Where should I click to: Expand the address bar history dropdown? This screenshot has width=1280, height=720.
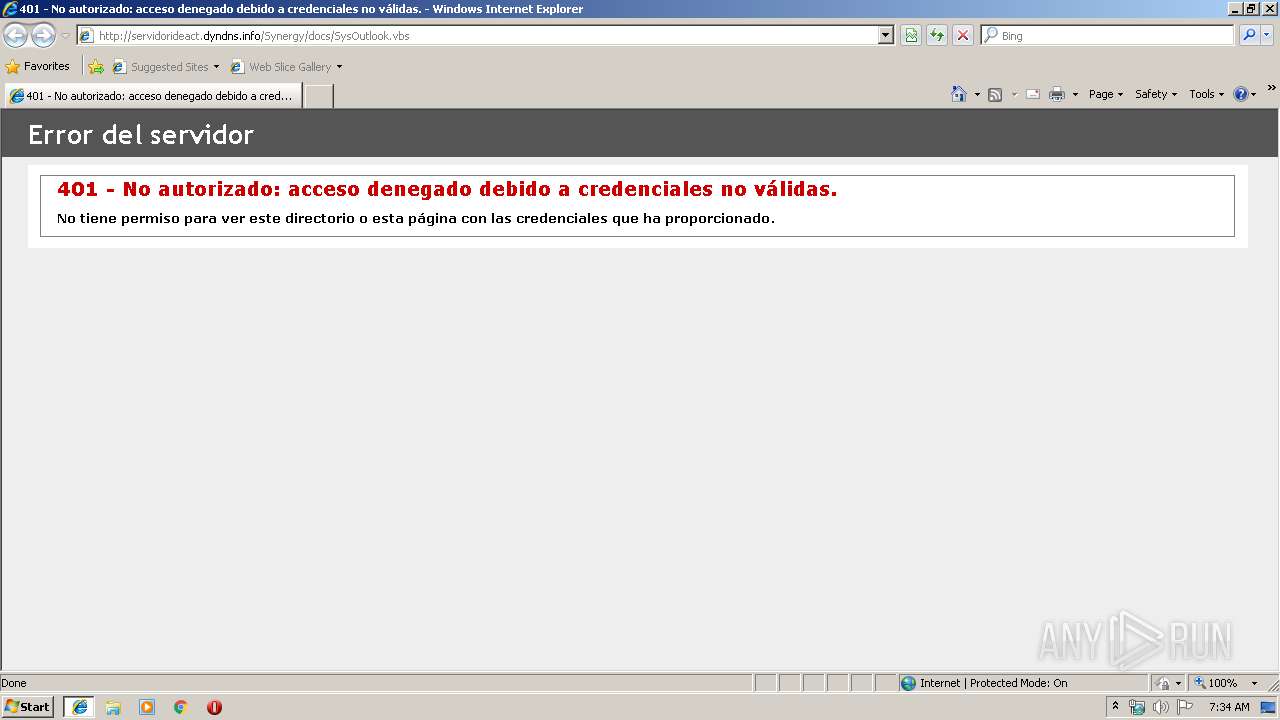point(886,35)
